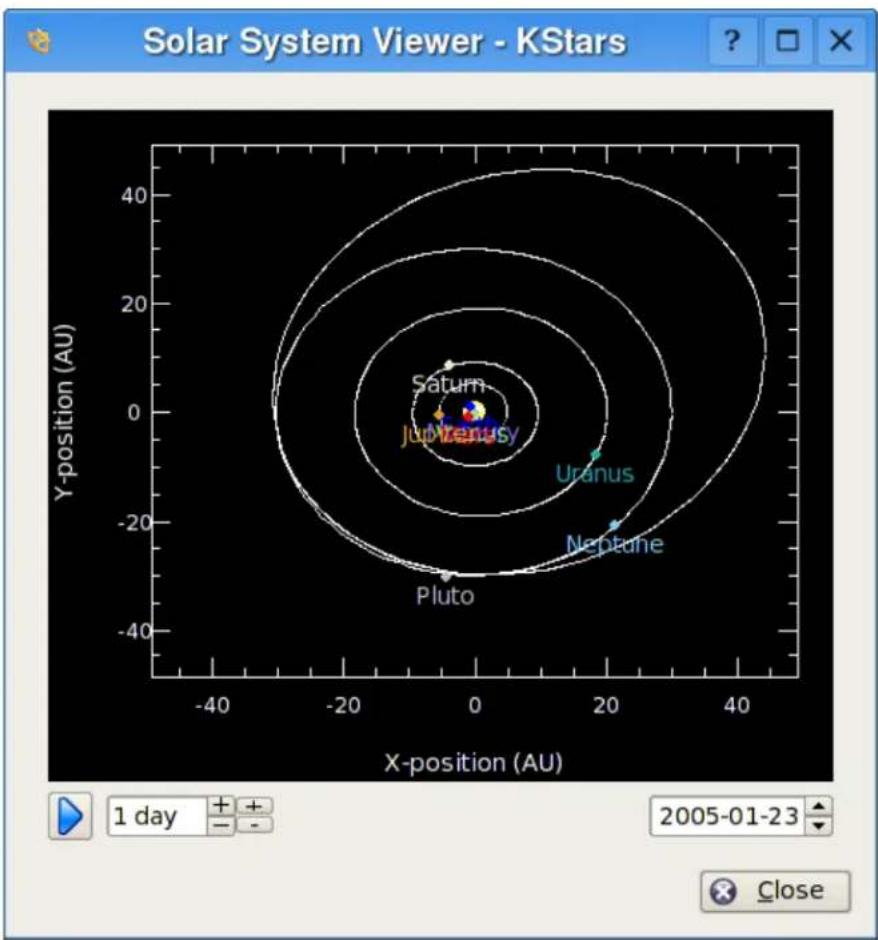Image resolution: width=878 pixels, height=940 pixels.
Task: Click the Sun at the plot center
Action: [477, 411]
